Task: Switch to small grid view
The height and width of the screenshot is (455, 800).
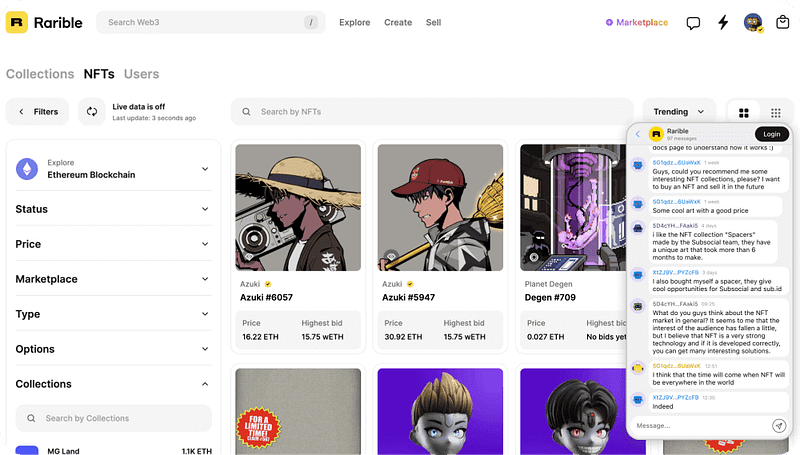Action: [x=776, y=113]
